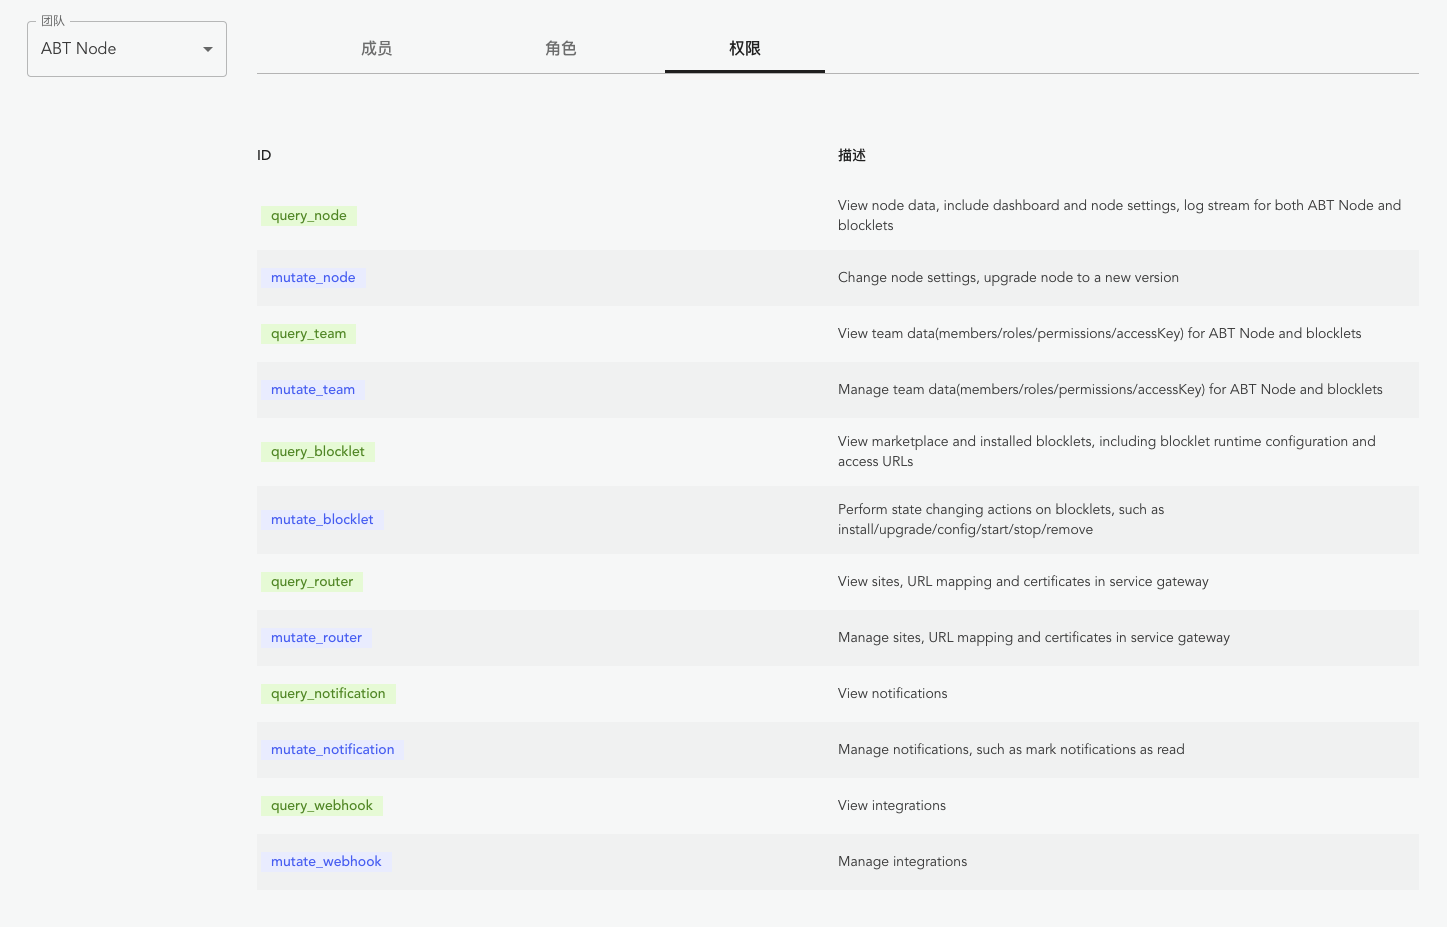The width and height of the screenshot is (1447, 927).
Task: Switch to the 成员 tab
Action: tap(376, 48)
